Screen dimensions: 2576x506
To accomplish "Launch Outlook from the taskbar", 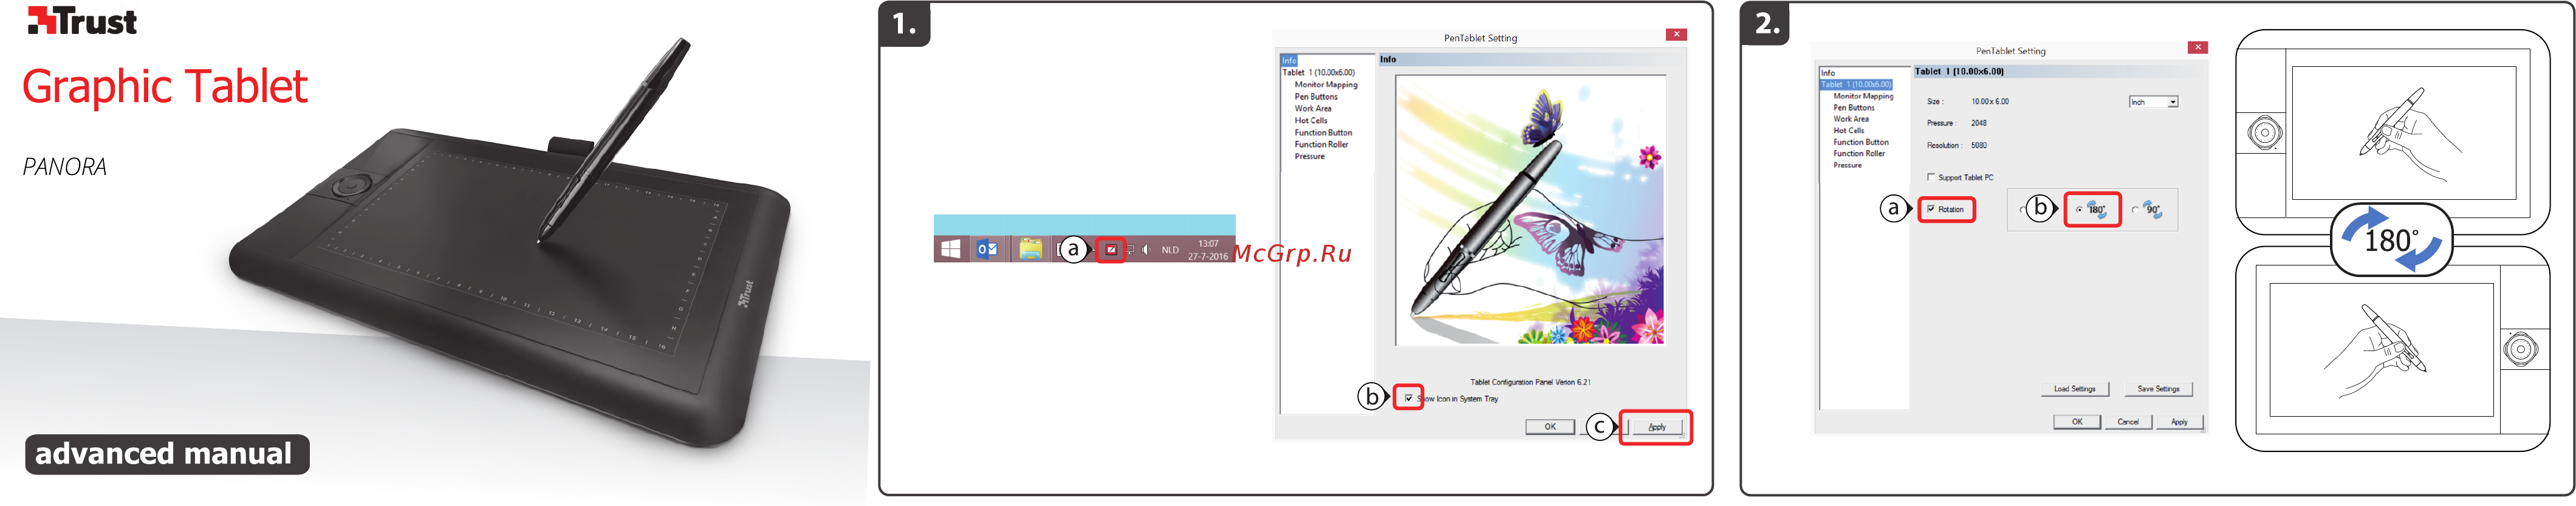I will [x=987, y=249].
